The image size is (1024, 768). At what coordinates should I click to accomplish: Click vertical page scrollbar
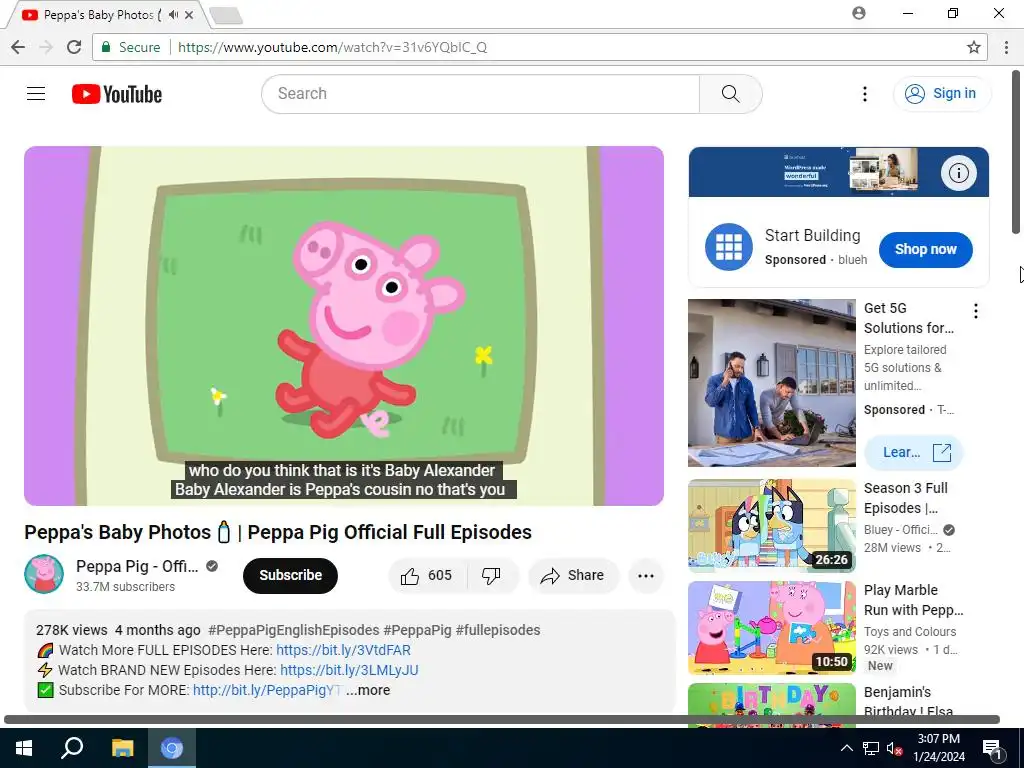click(x=1016, y=152)
